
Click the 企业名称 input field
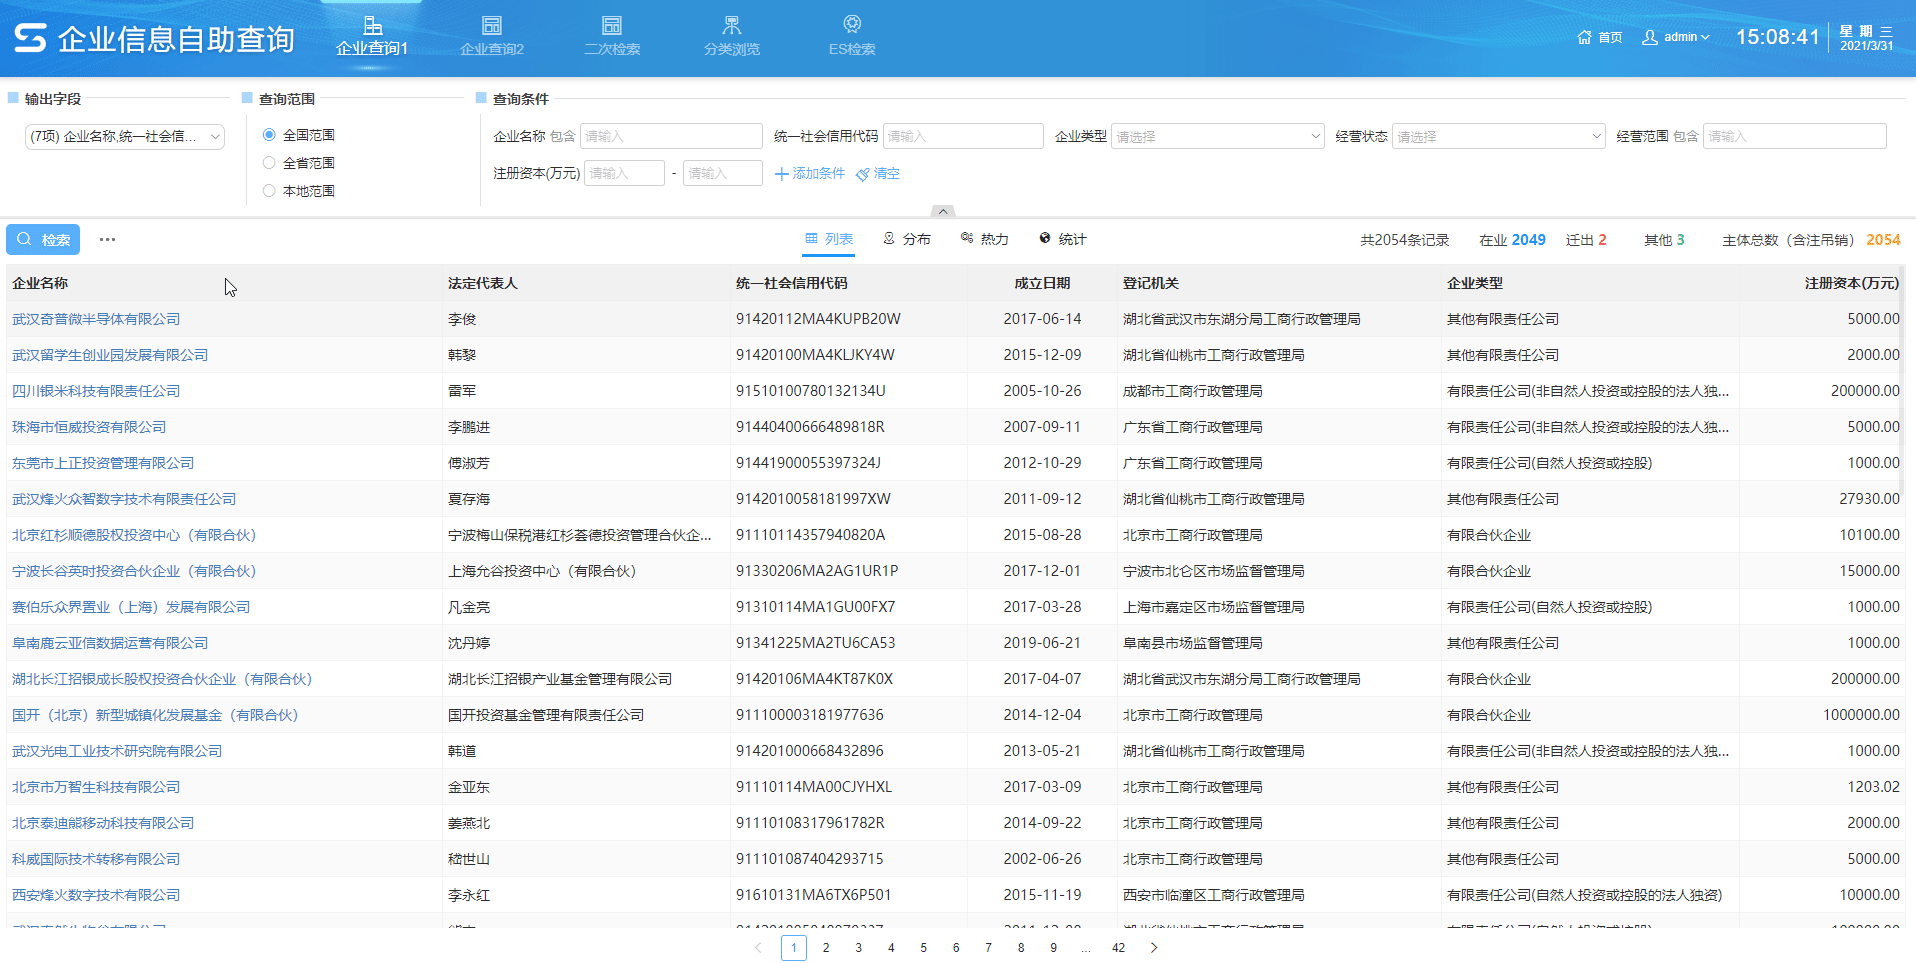click(671, 136)
